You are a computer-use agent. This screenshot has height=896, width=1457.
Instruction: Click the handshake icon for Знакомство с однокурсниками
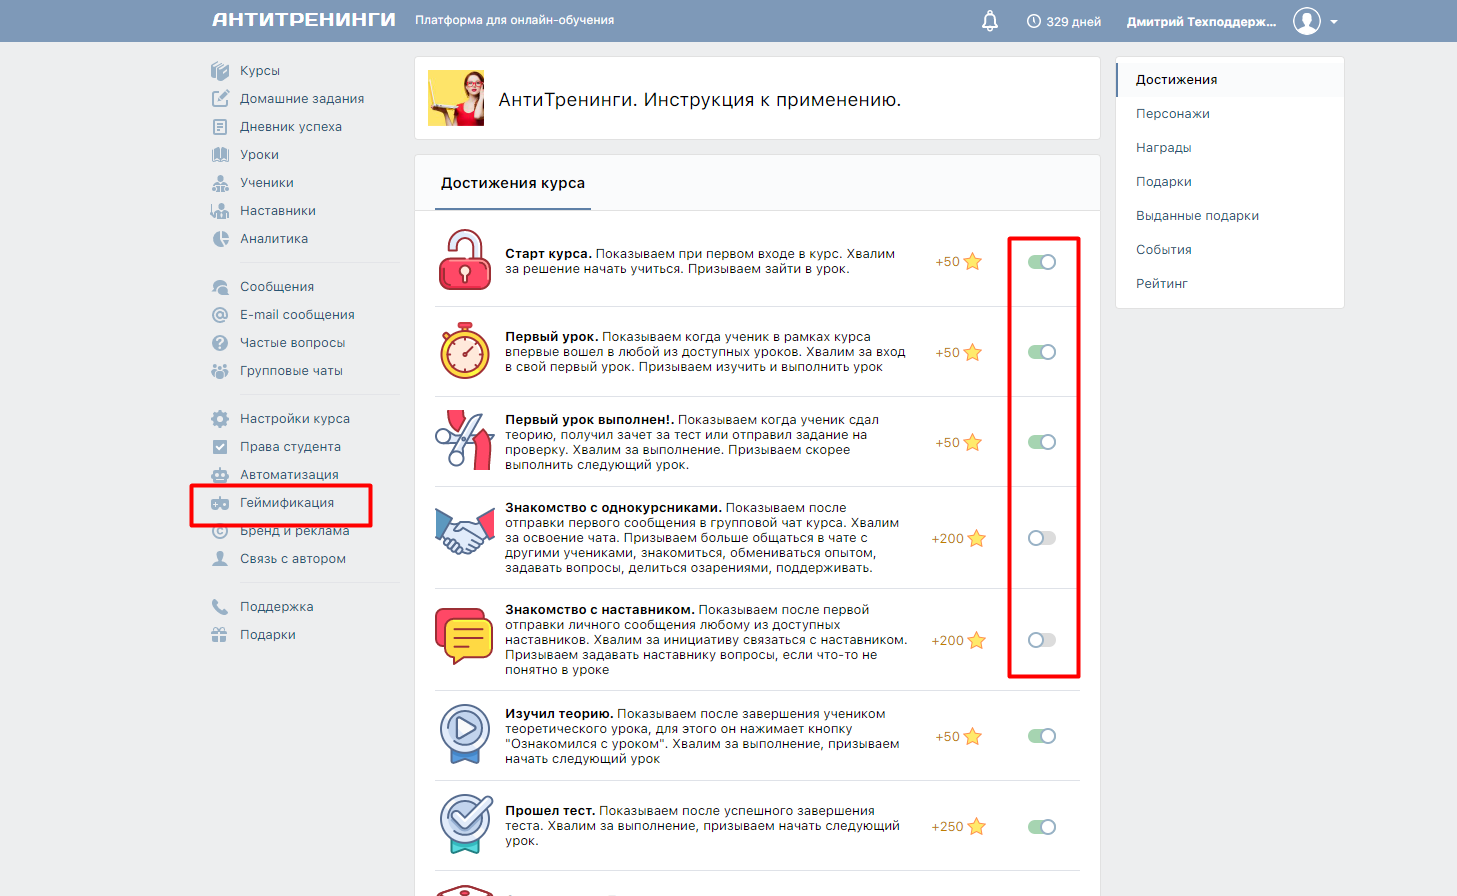coord(465,531)
